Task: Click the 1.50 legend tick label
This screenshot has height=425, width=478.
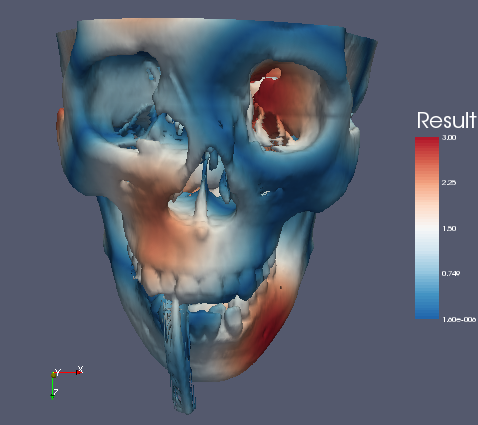Action: [449, 229]
